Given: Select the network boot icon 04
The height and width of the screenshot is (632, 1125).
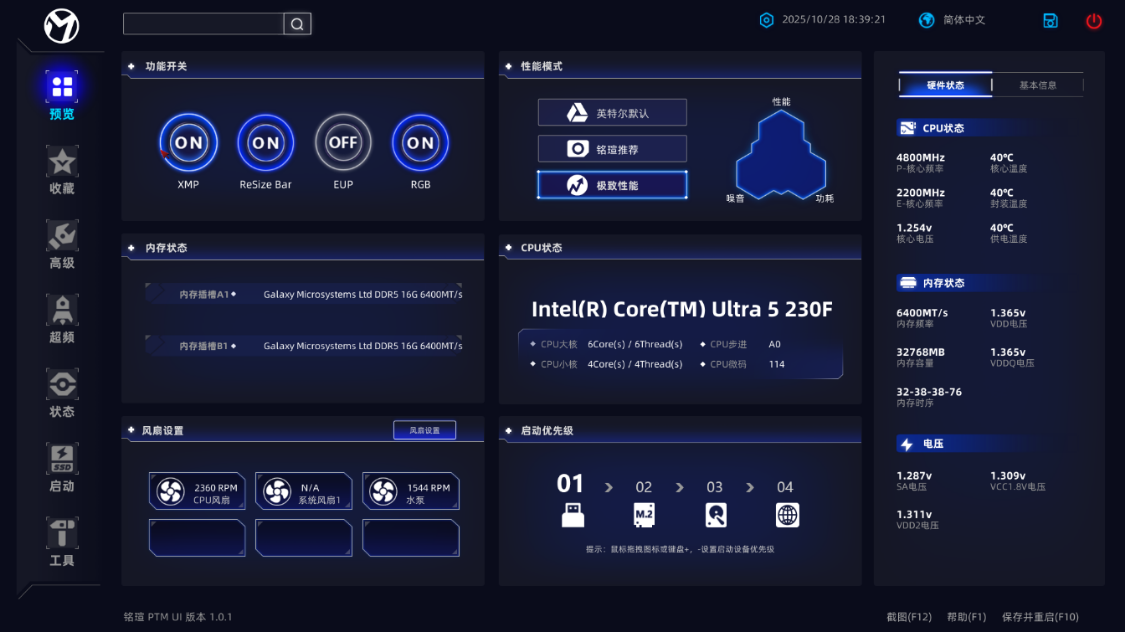Looking at the screenshot, I should tap(787, 515).
